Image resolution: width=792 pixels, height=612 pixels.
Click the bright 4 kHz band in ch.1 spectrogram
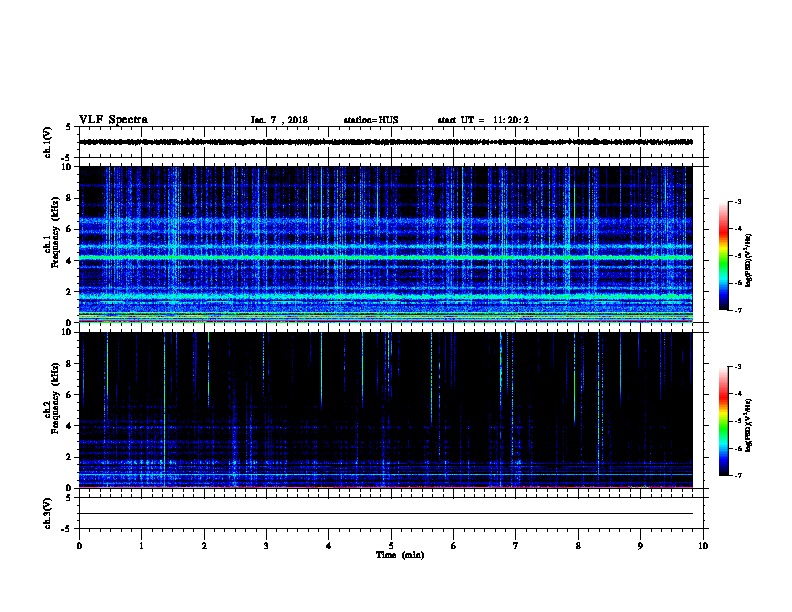coord(386,258)
